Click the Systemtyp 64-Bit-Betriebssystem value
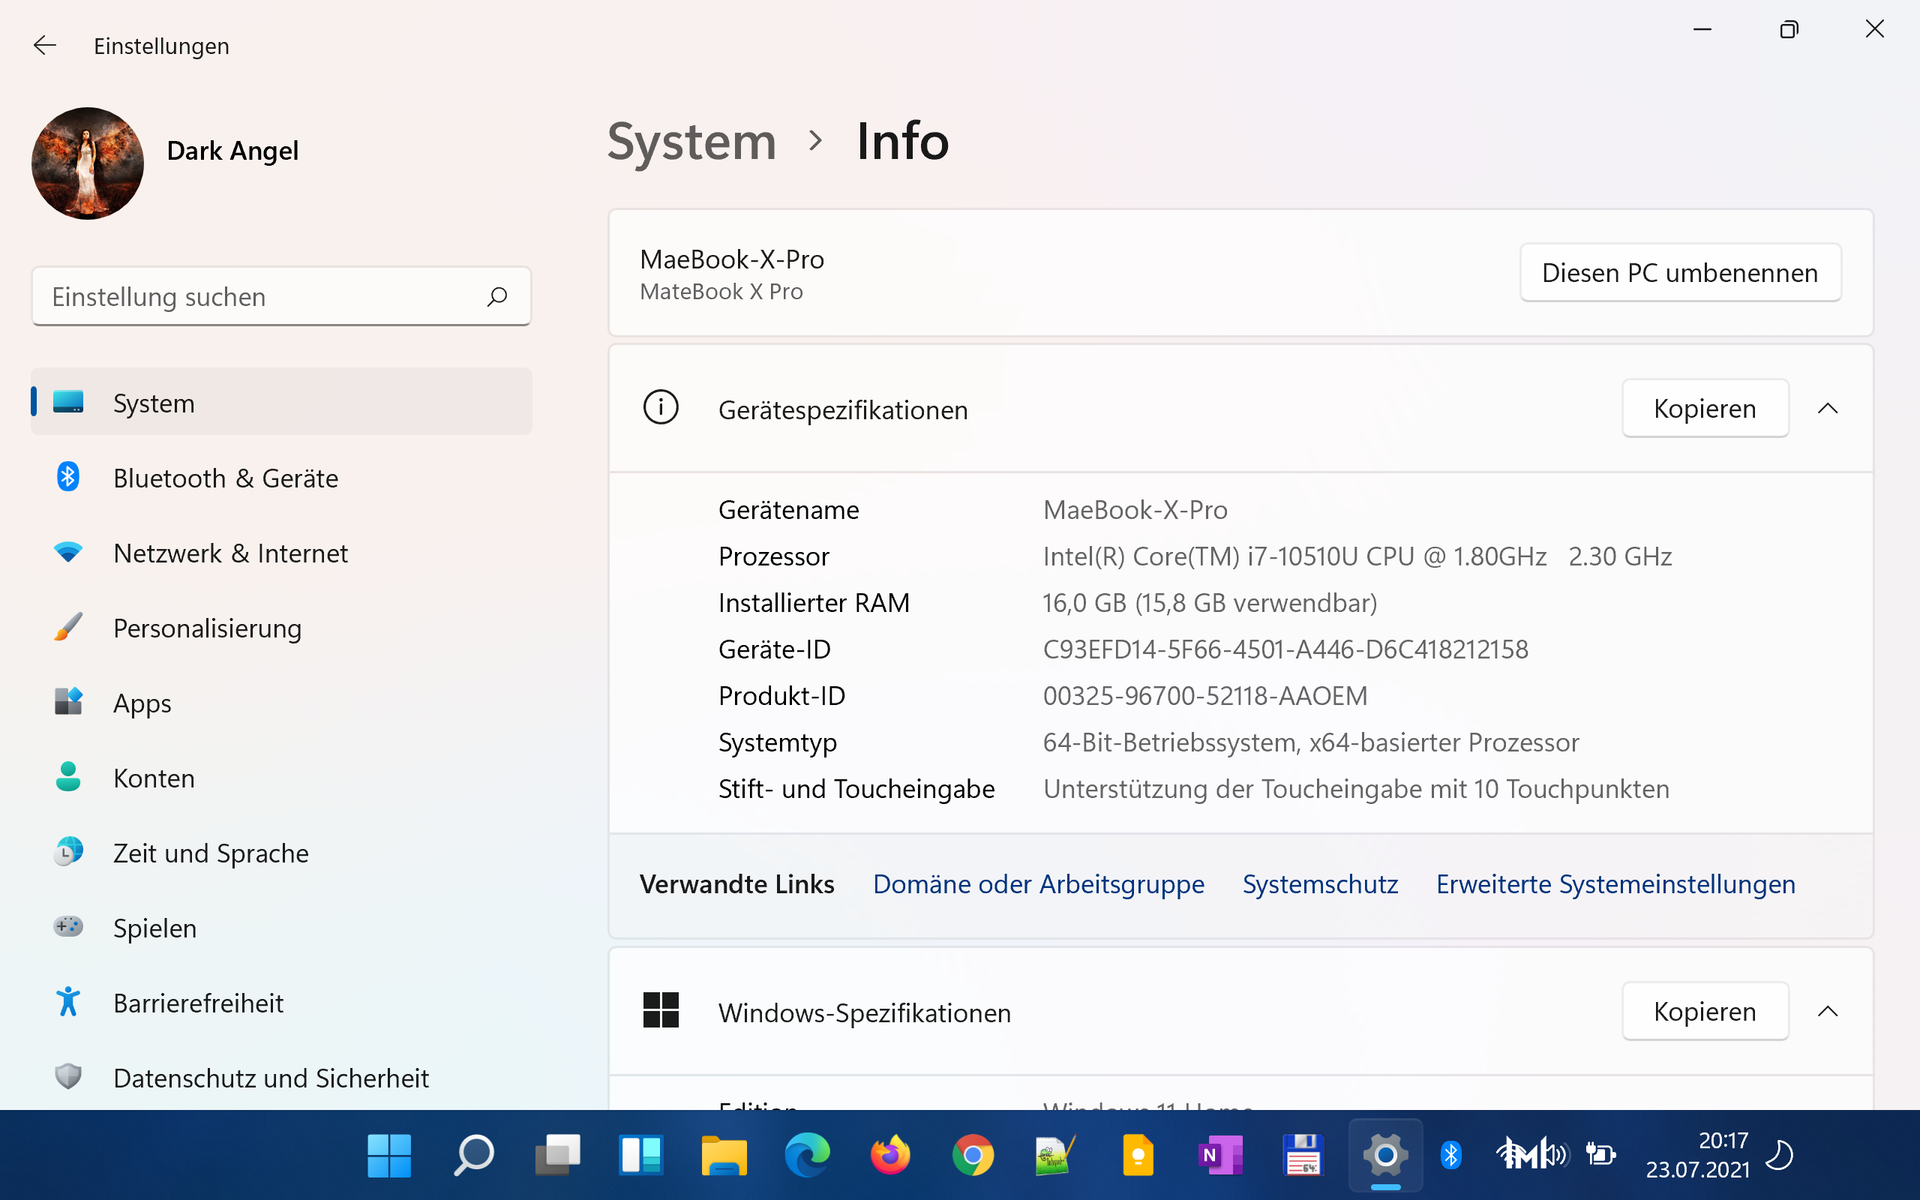 pos(1311,743)
